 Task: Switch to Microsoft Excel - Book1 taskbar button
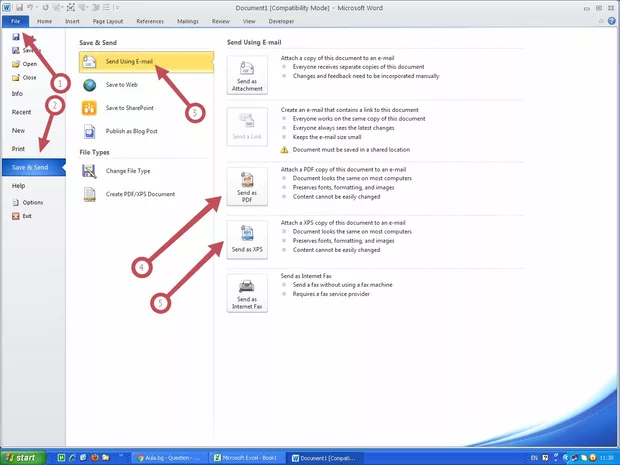(x=247, y=458)
